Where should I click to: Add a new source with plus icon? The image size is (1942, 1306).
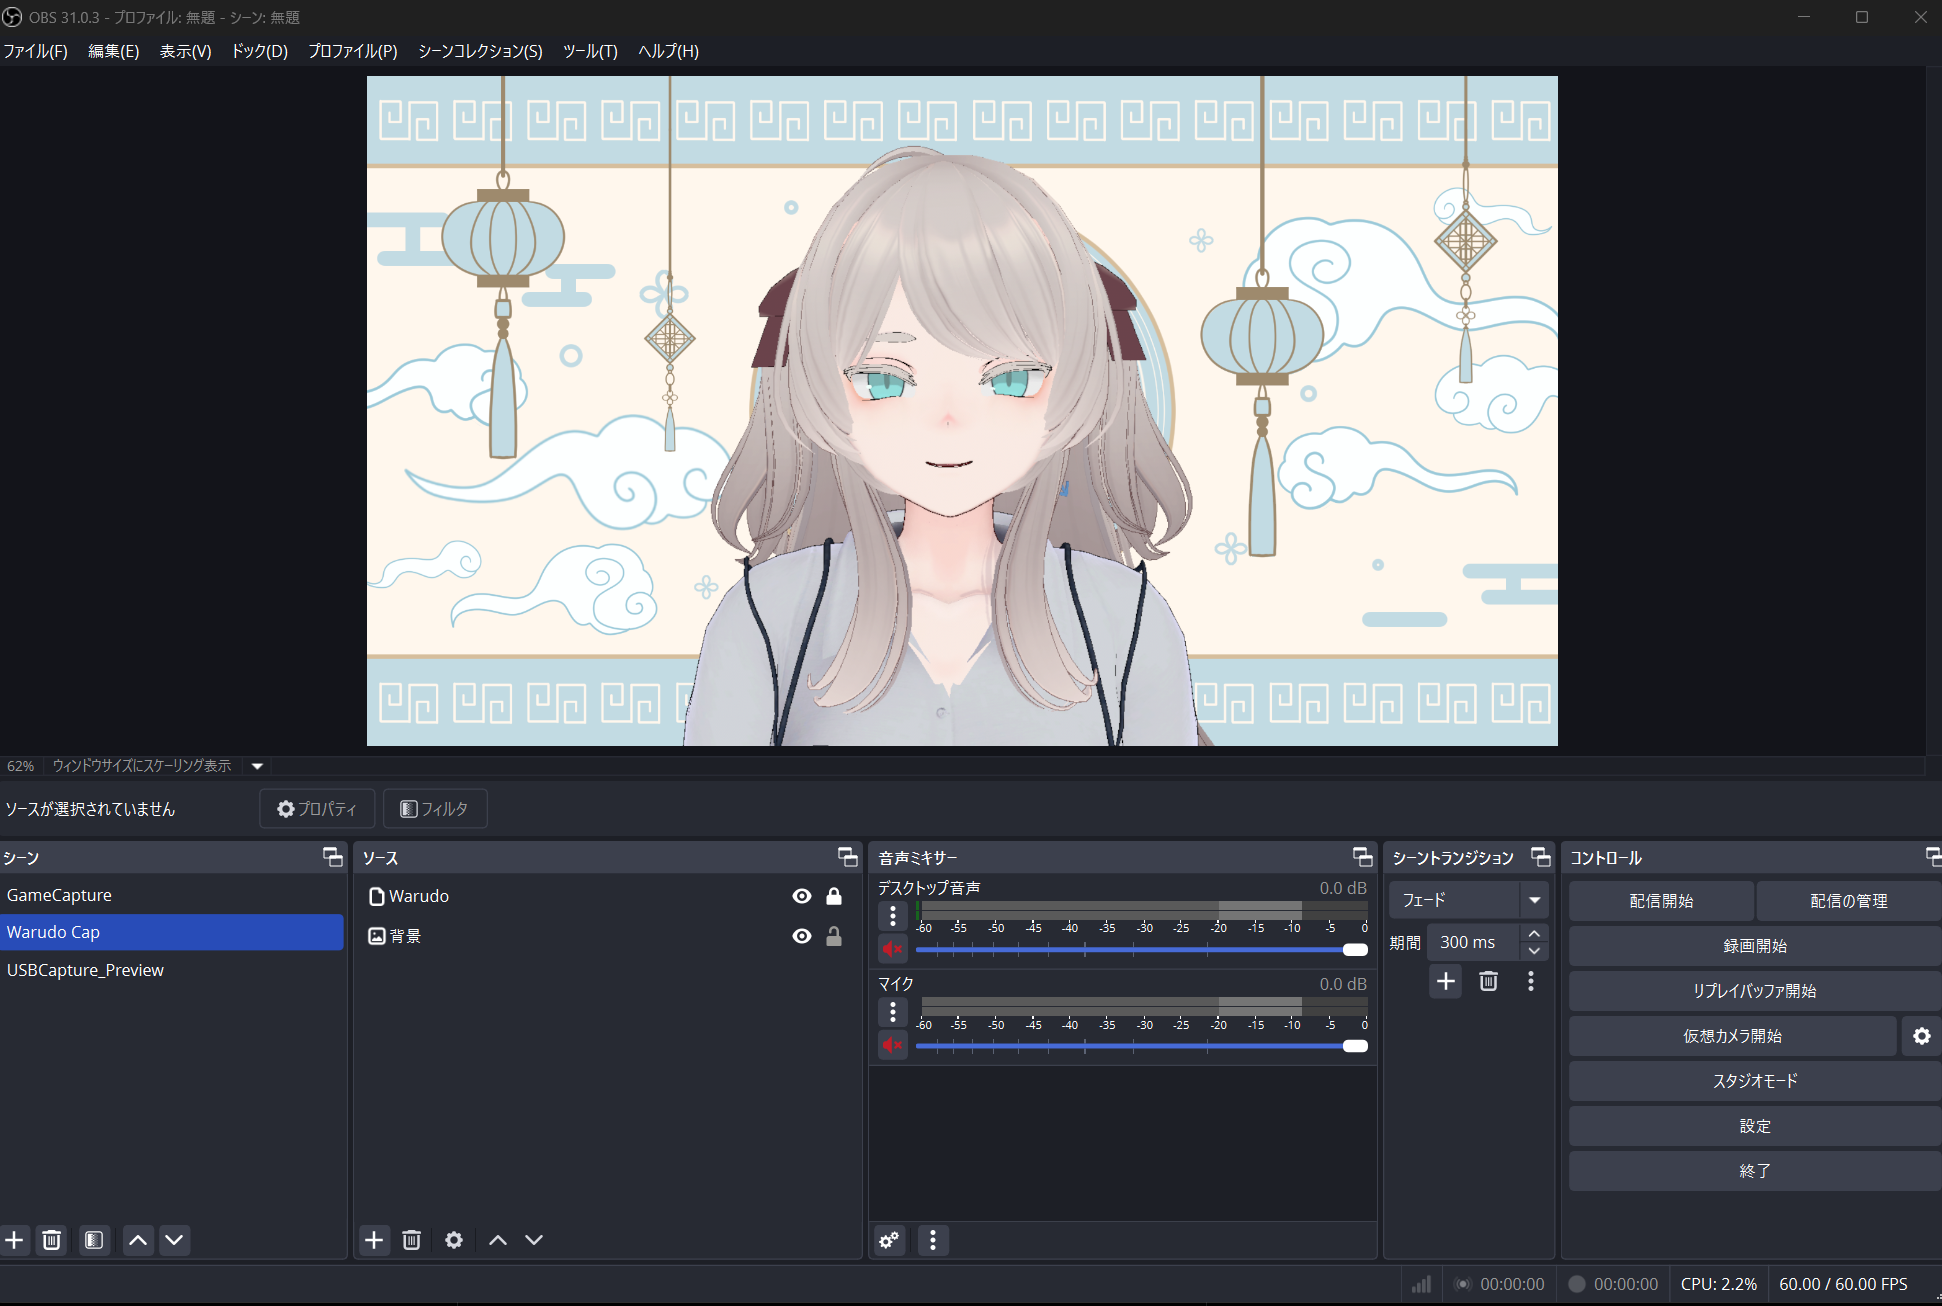(374, 1240)
